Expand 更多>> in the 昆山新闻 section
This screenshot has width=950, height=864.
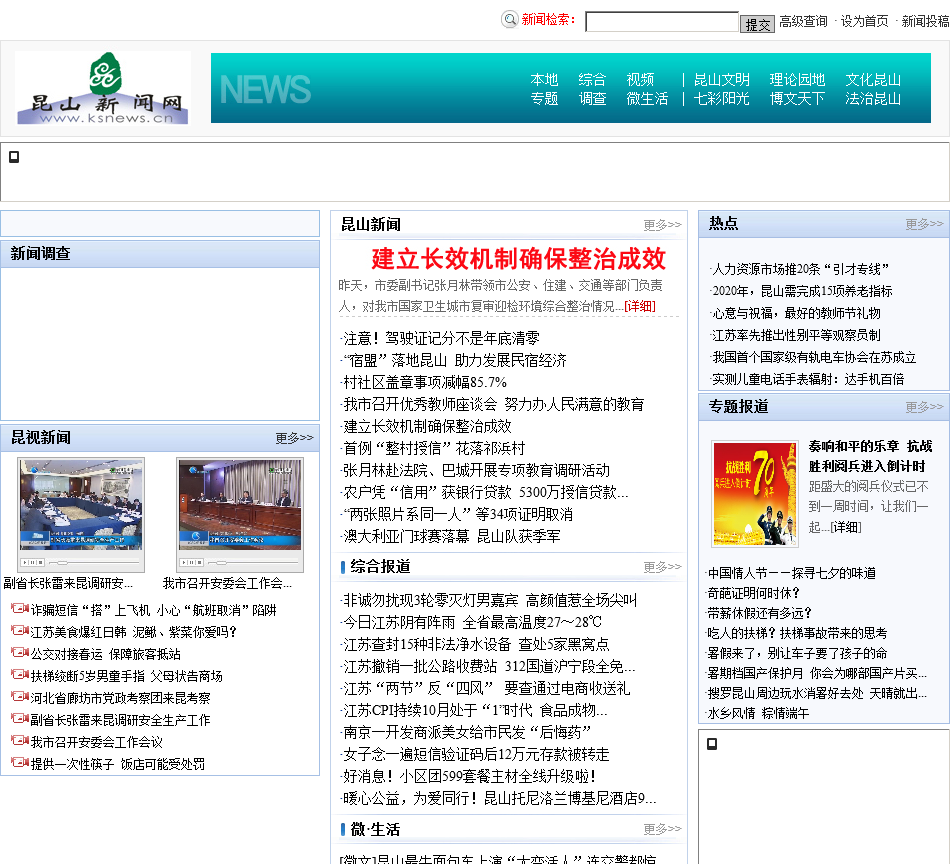662,225
